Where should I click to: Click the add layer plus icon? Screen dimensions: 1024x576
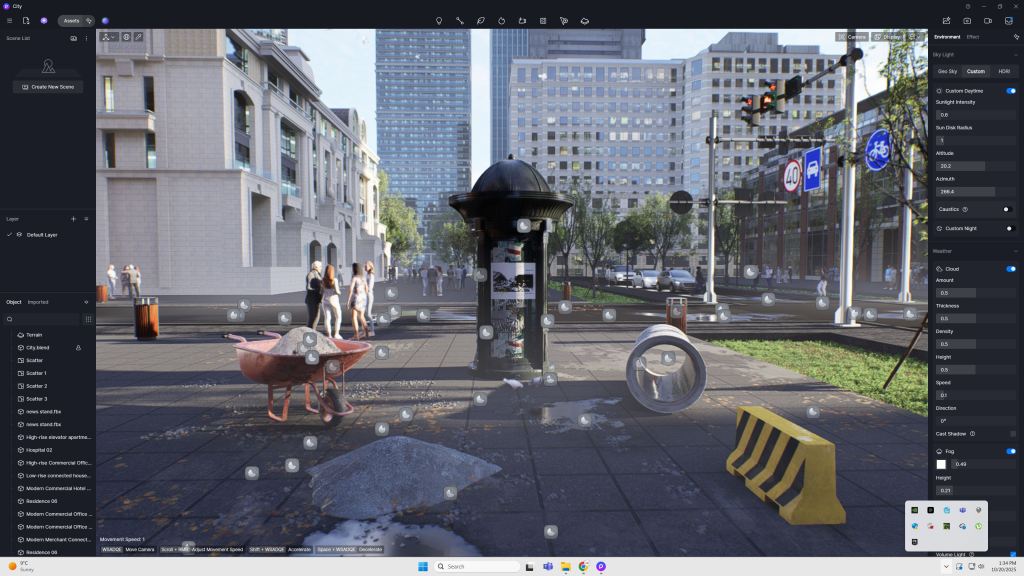tap(73, 218)
